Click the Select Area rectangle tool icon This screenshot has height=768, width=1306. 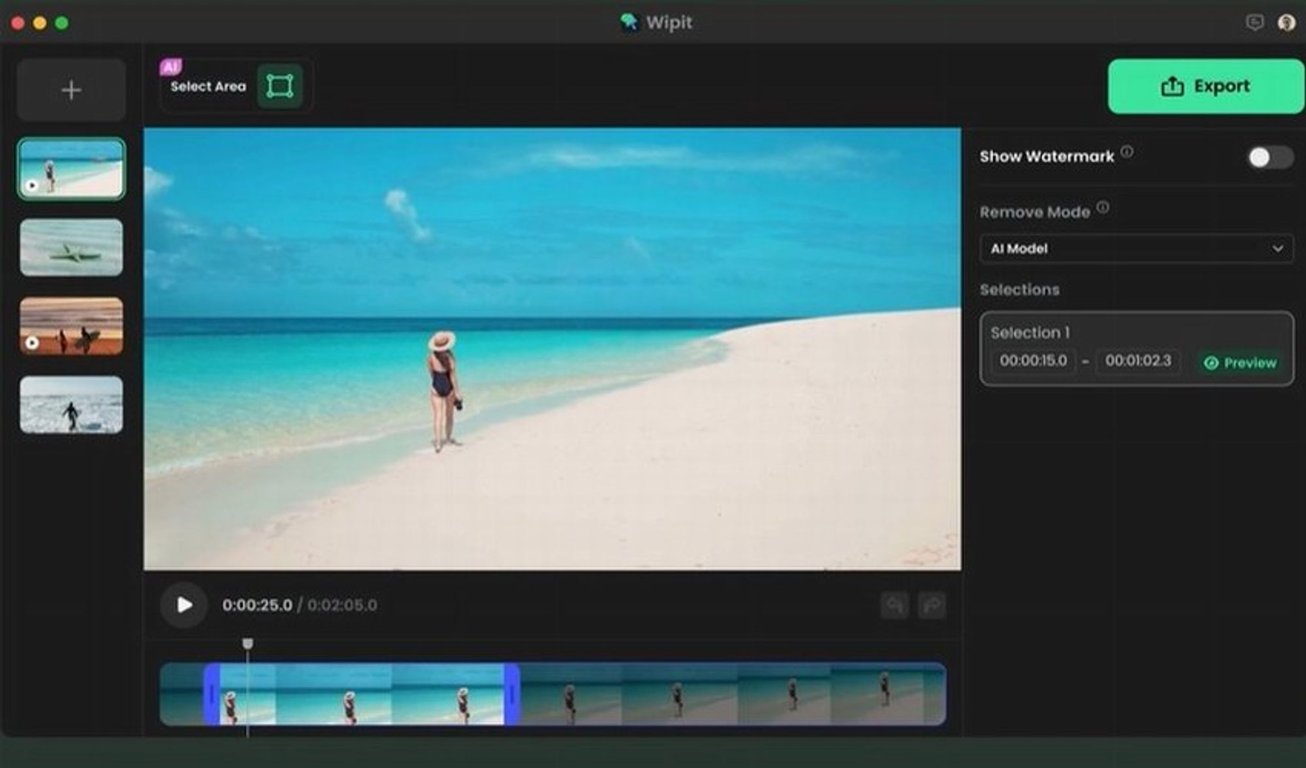coord(280,86)
